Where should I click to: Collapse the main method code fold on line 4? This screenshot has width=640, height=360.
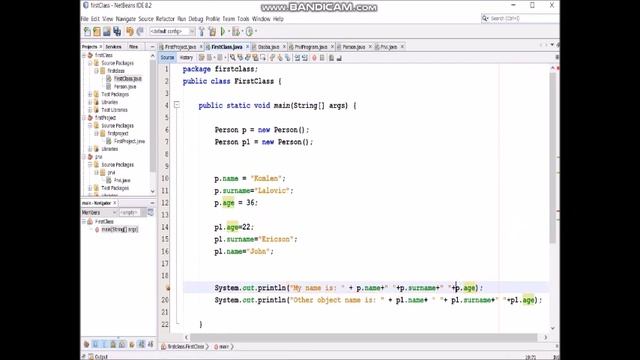point(177,105)
